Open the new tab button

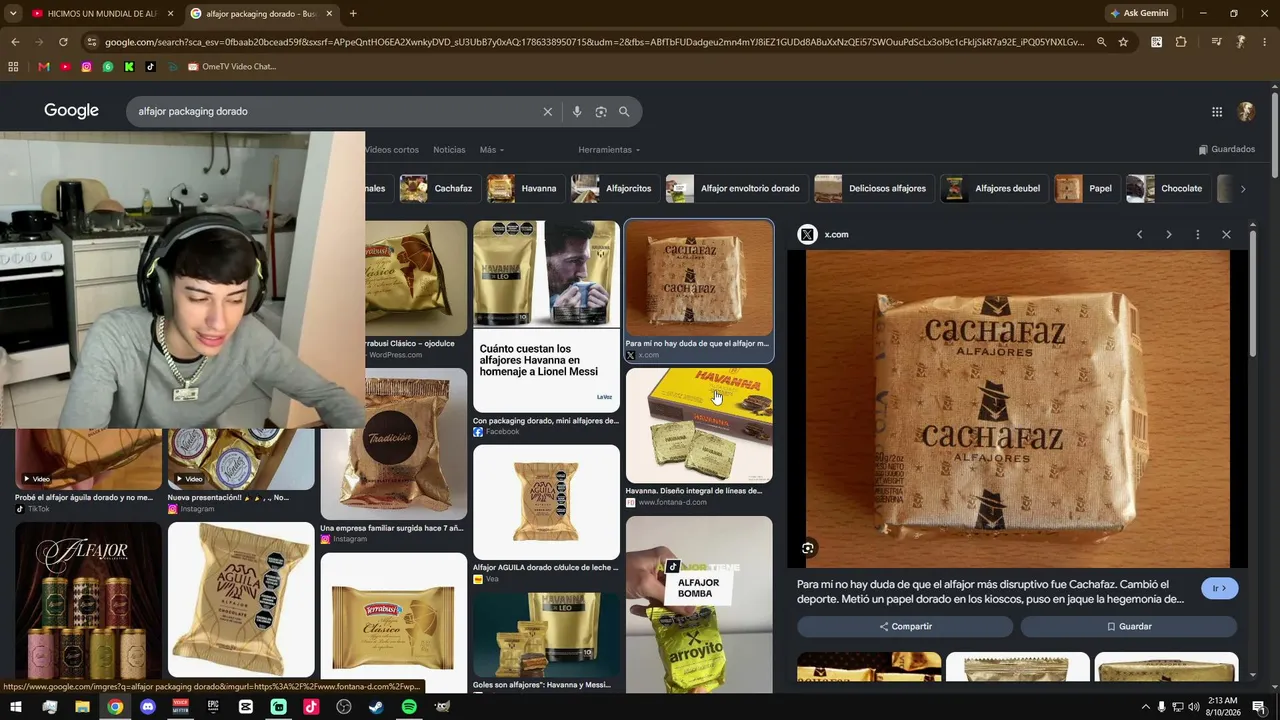click(x=353, y=14)
